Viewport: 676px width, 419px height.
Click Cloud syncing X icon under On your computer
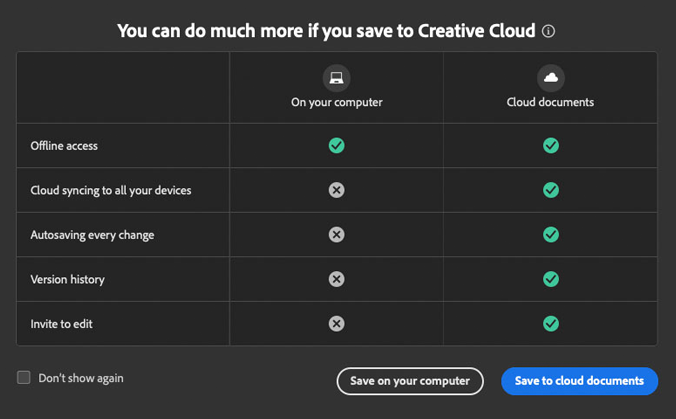coord(337,190)
